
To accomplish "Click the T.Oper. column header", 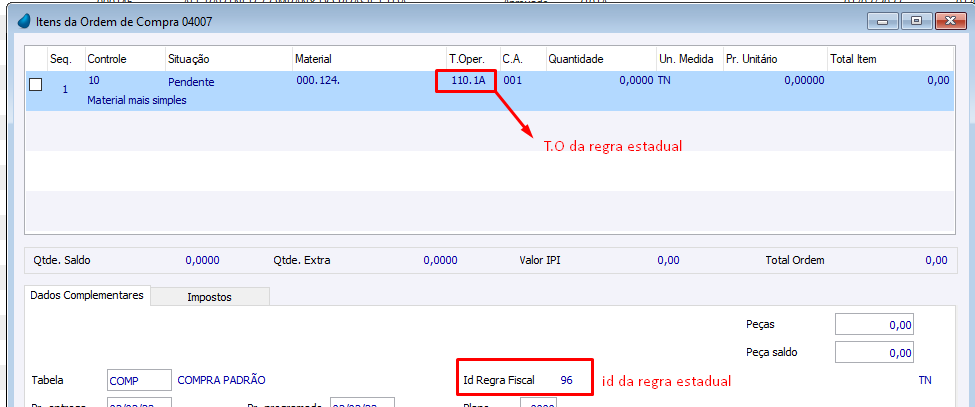I will click(473, 59).
